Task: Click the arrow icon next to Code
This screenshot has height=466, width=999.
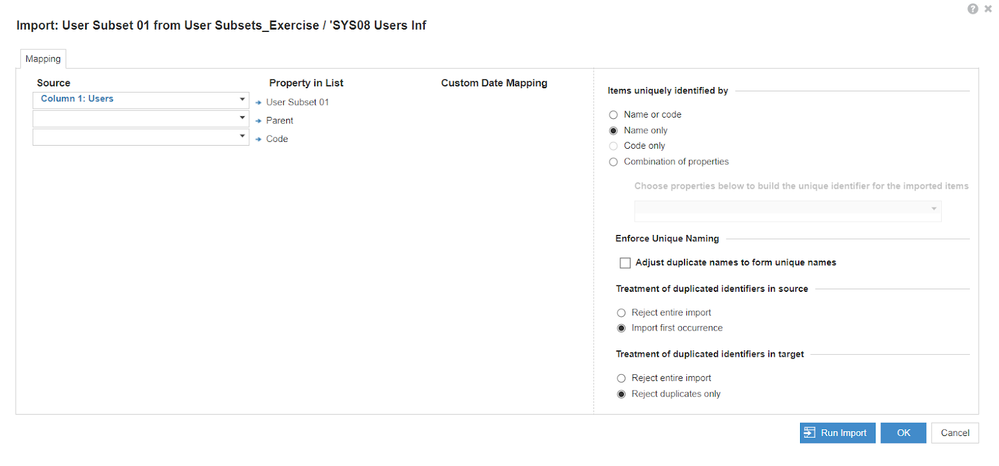Action: [x=259, y=139]
